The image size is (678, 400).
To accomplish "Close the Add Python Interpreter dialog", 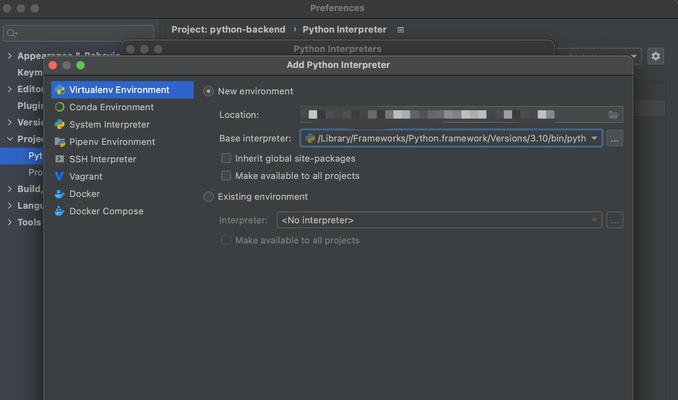I will (x=53, y=65).
